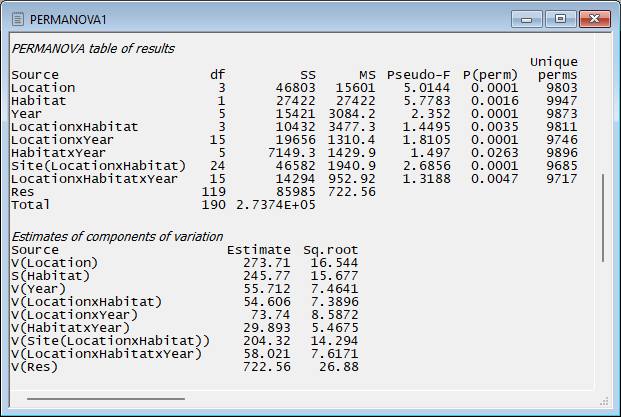Click the 'Estimates of components of variation' heading
The width and height of the screenshot is (621, 417).
coord(117,235)
